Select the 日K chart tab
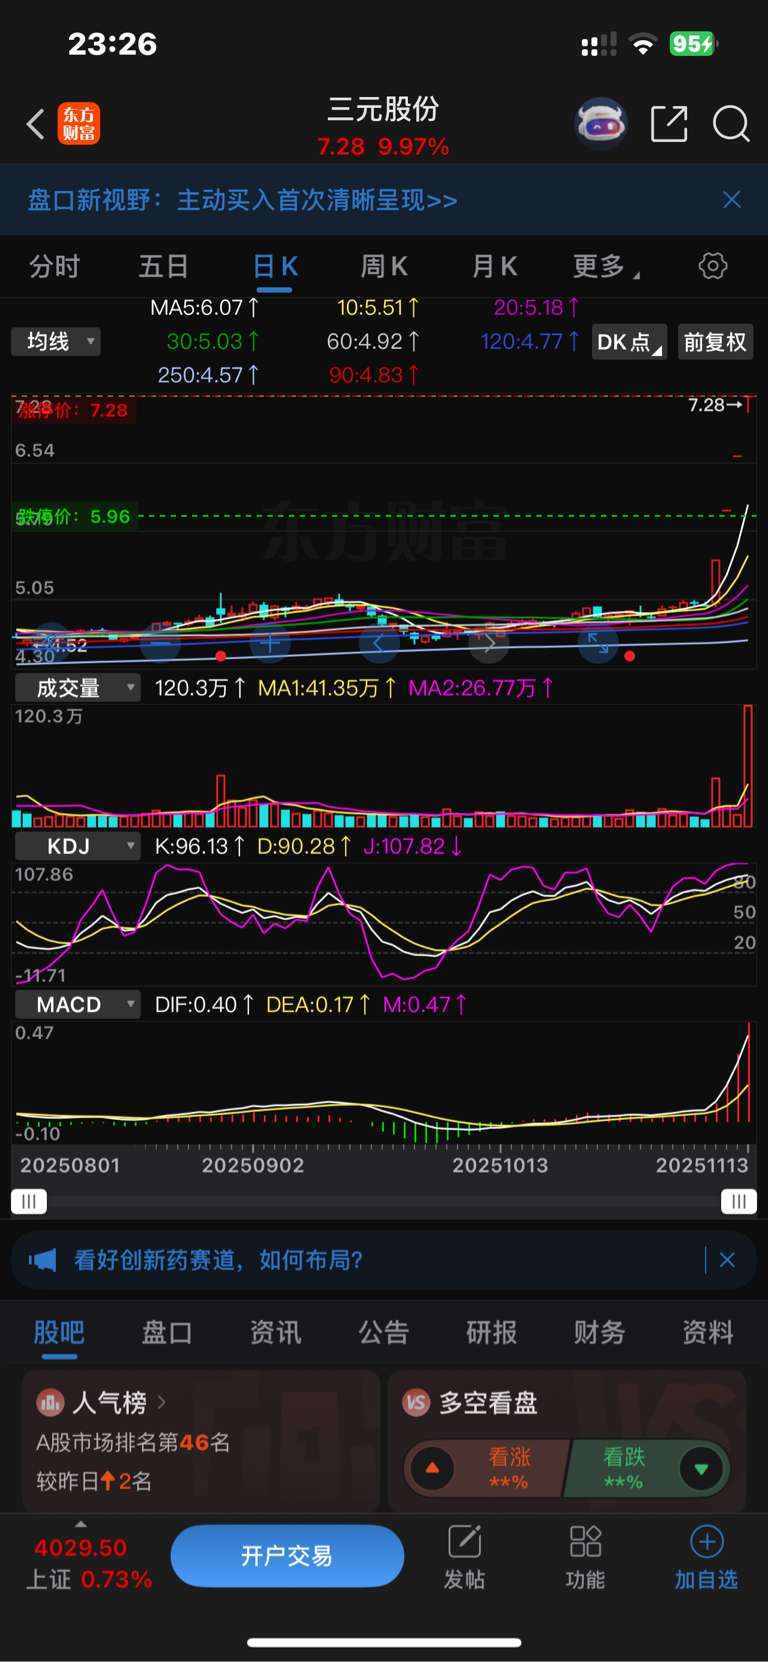The height and width of the screenshot is (1662, 768). pyautogui.click(x=275, y=266)
